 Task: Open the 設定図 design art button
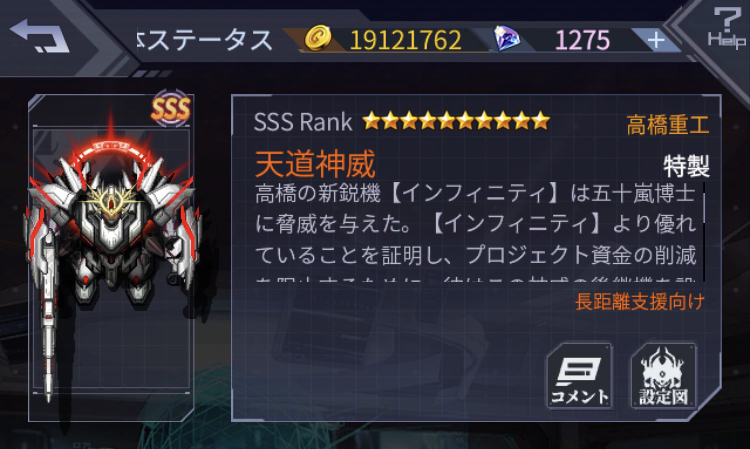tap(663, 376)
